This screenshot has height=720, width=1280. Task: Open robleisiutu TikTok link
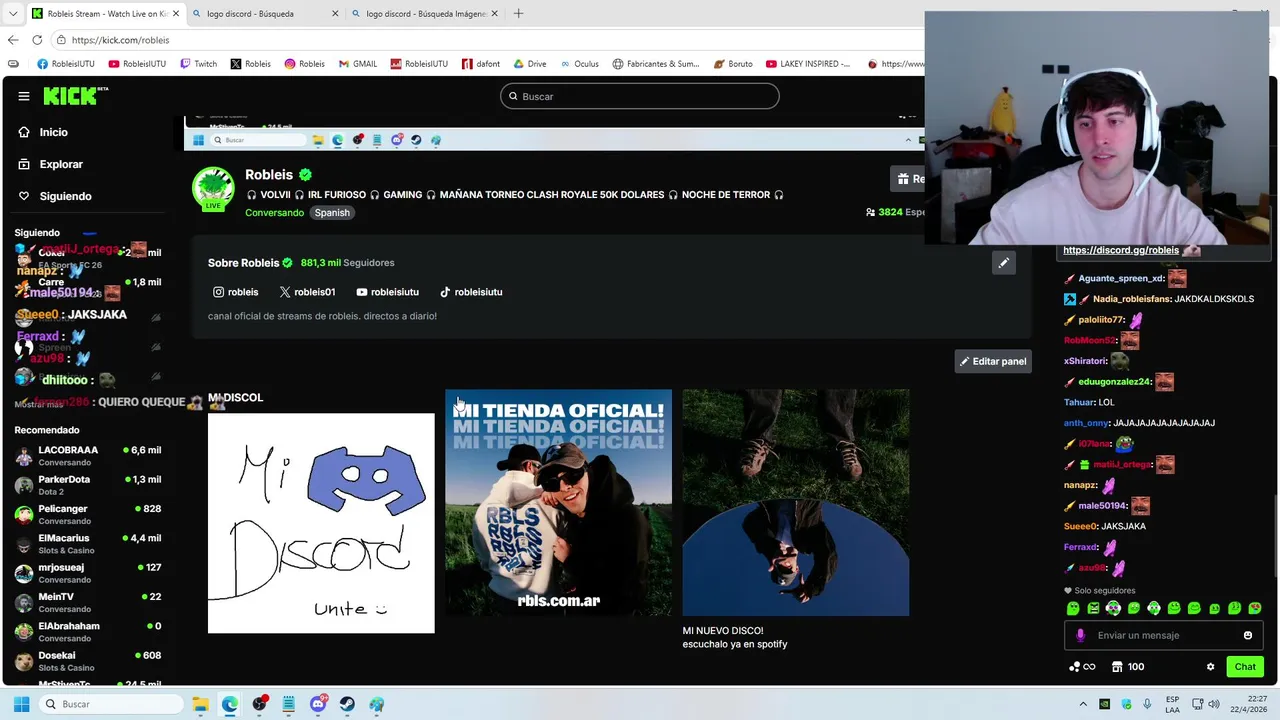pos(471,292)
